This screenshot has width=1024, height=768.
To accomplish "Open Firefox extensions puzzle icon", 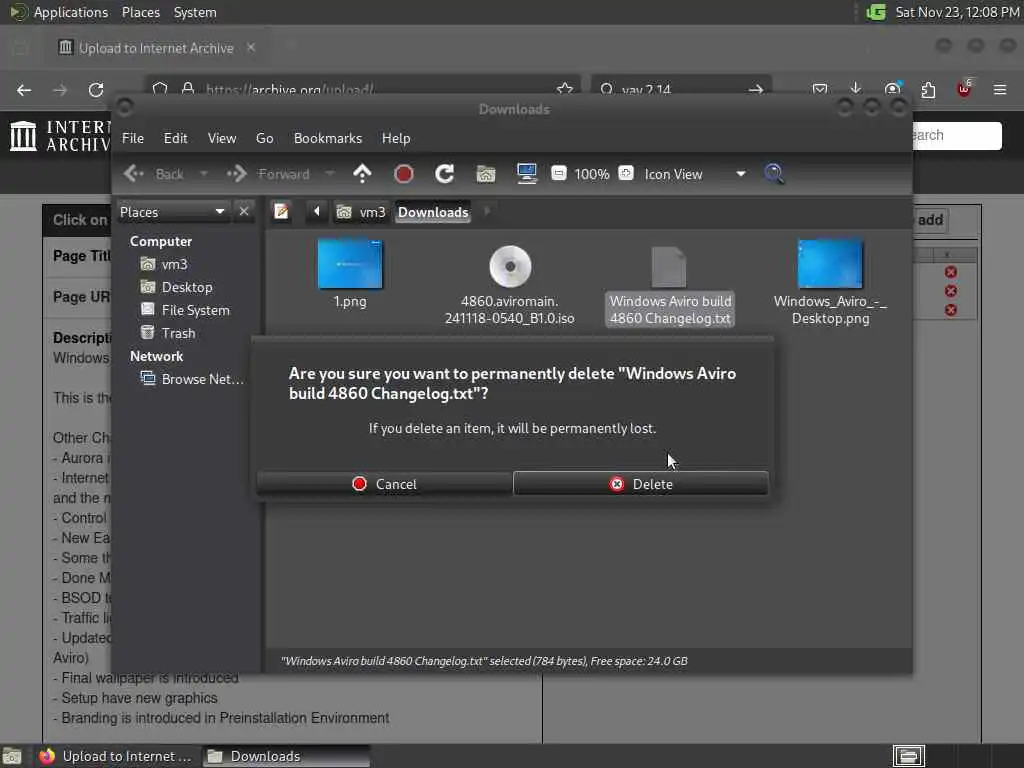I will 928,89.
